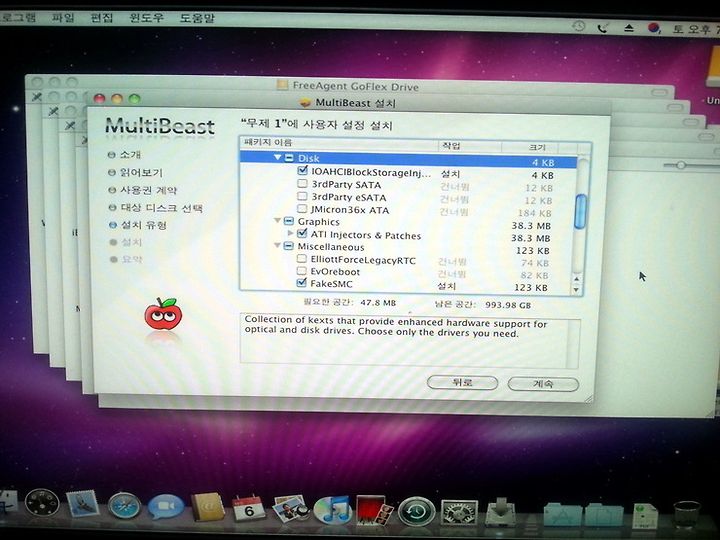Click the Time Machine menu bar icon
The width and height of the screenshot is (720, 540).
pos(579,26)
